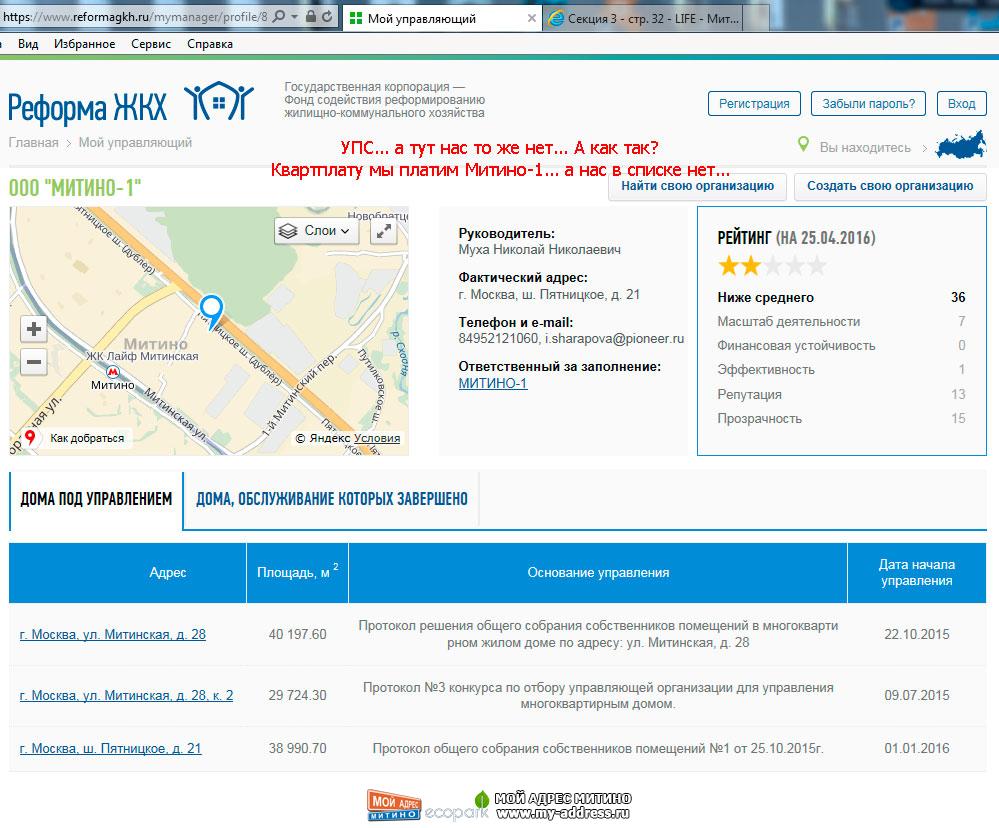
Task: Click the Мой управляющий breadcrumb
Action: [x=135, y=143]
